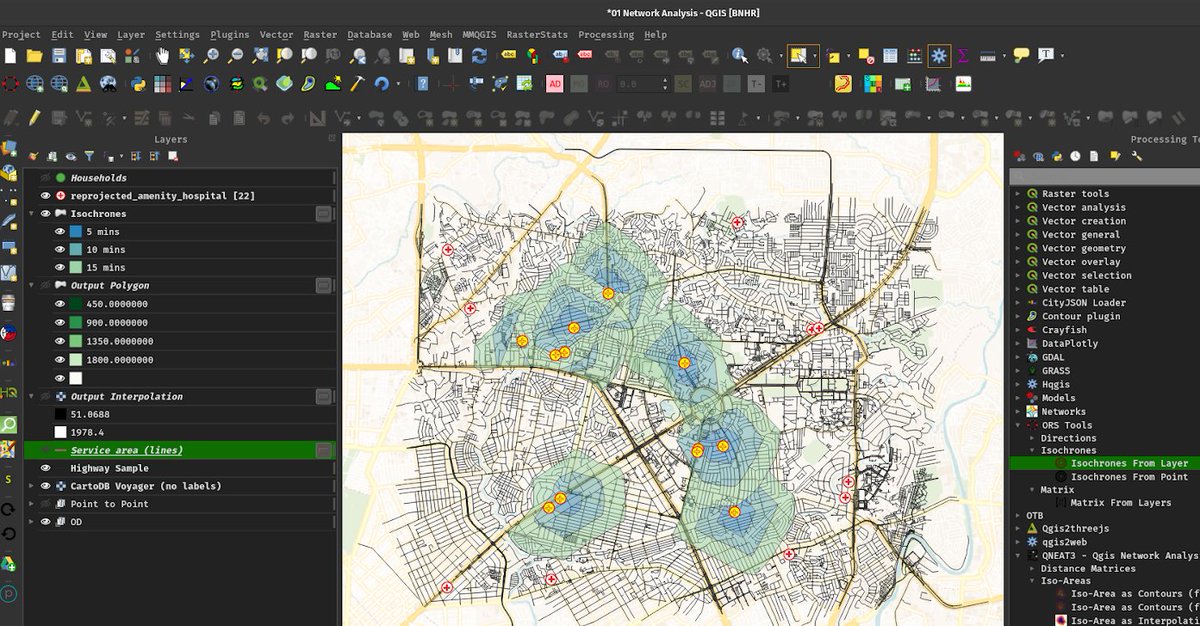Click the Refresh map canvas icon

[478, 55]
